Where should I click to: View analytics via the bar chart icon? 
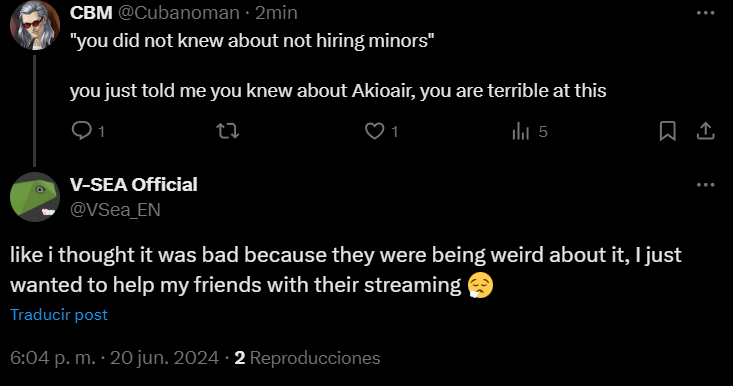(520, 131)
